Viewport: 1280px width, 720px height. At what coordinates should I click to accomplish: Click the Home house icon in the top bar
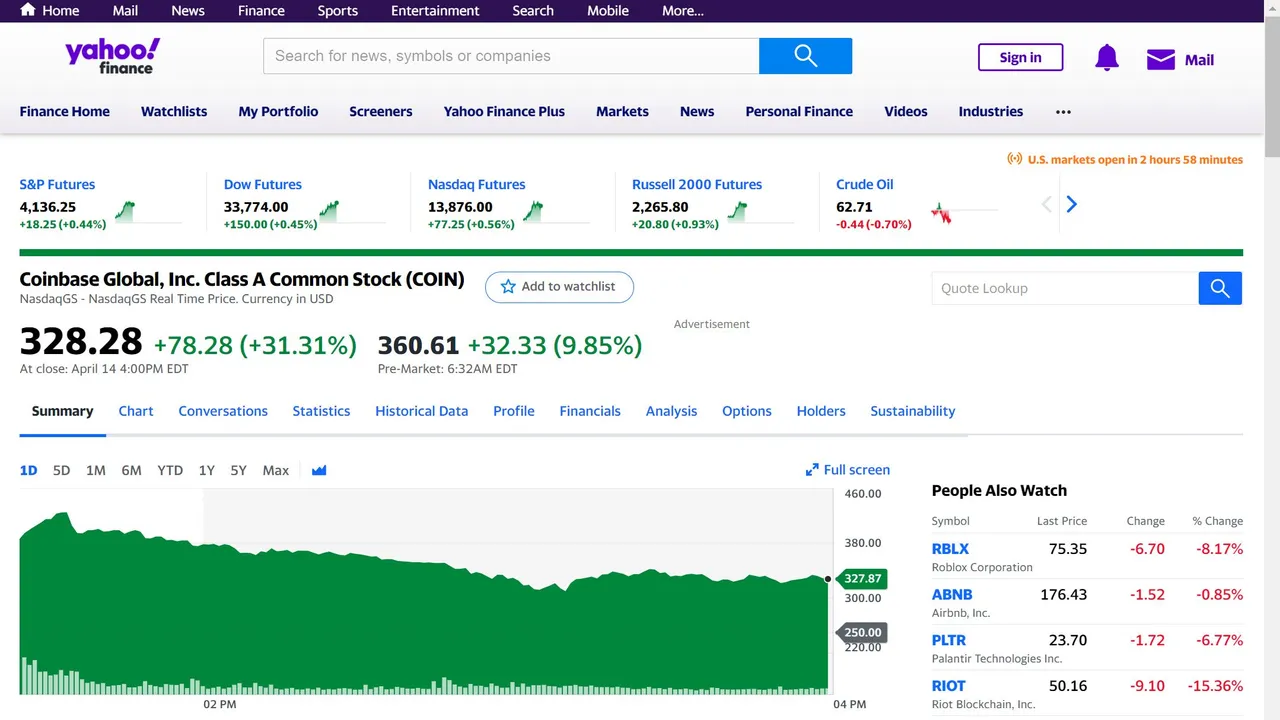pos(28,10)
